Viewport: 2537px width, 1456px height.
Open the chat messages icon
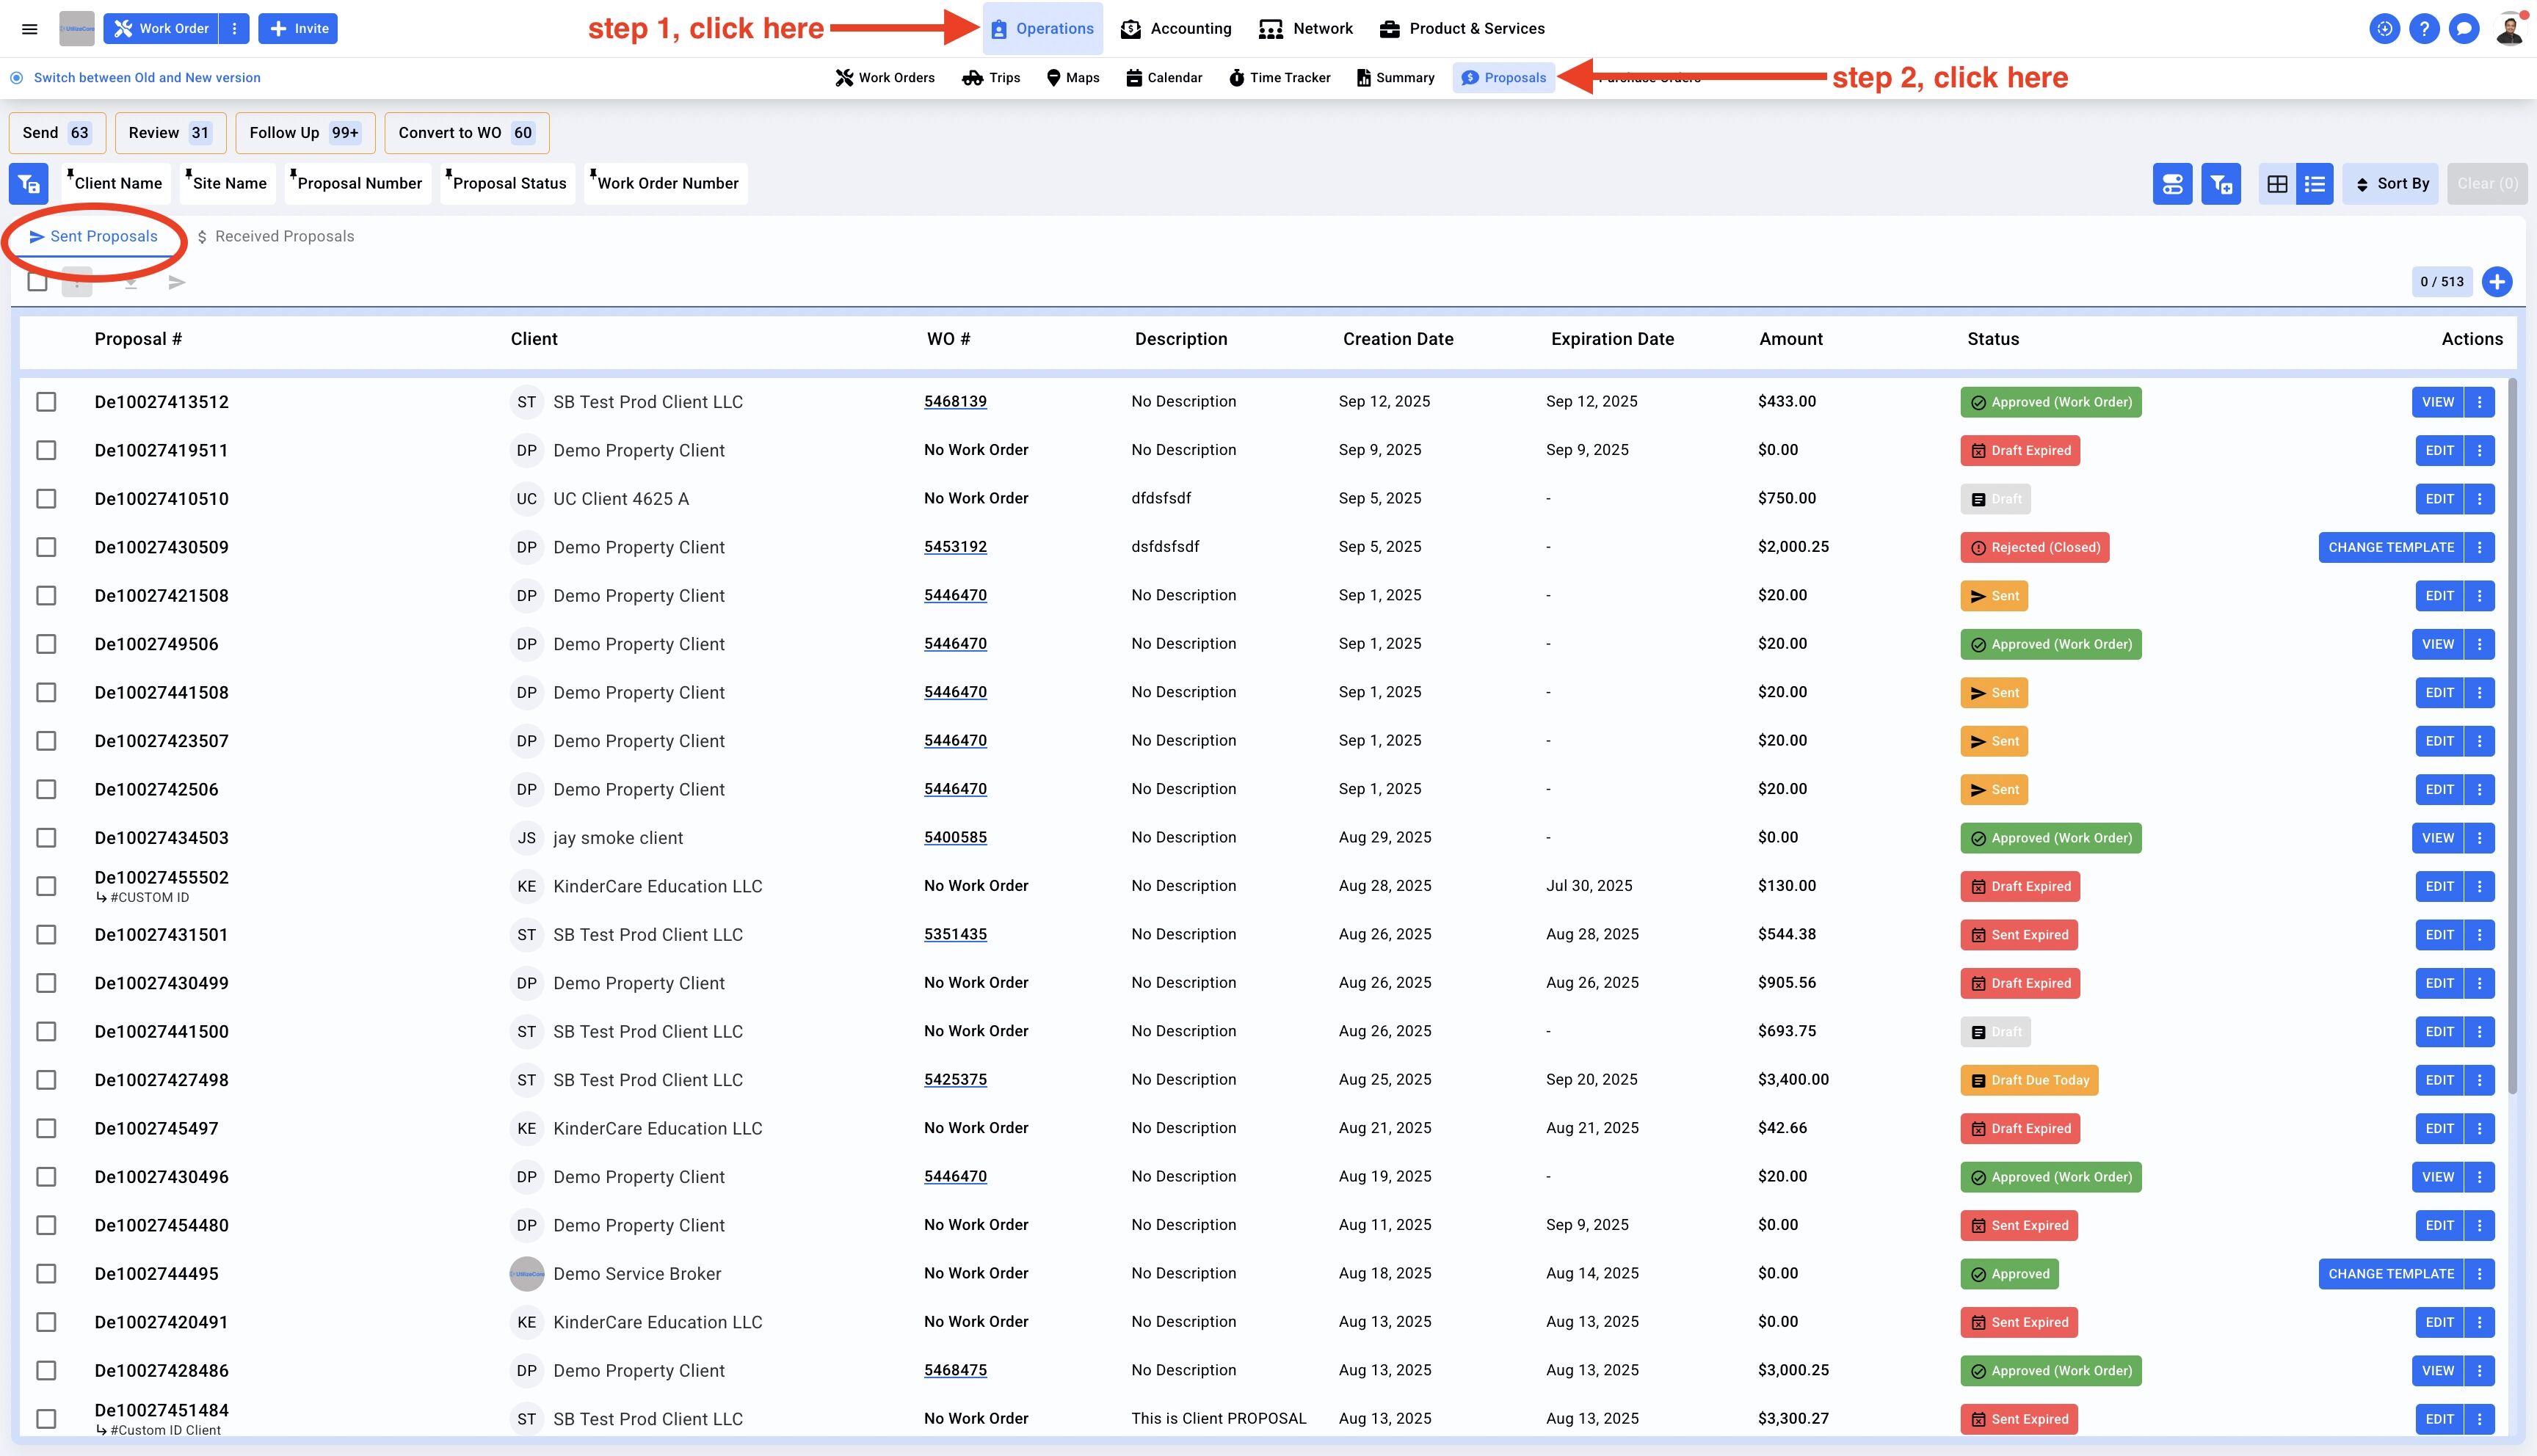[2464, 29]
